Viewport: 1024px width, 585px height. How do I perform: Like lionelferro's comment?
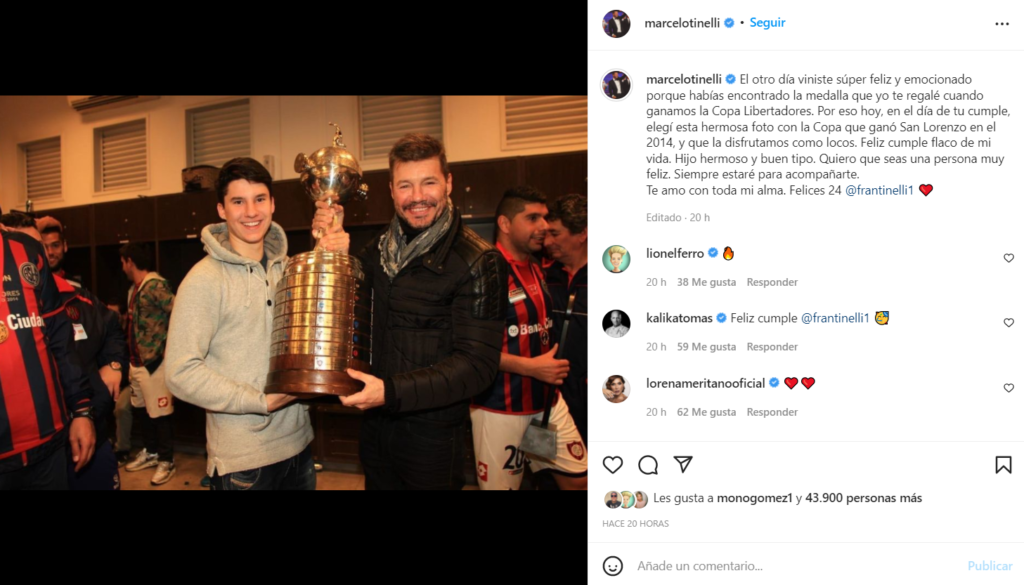pos(1008,258)
